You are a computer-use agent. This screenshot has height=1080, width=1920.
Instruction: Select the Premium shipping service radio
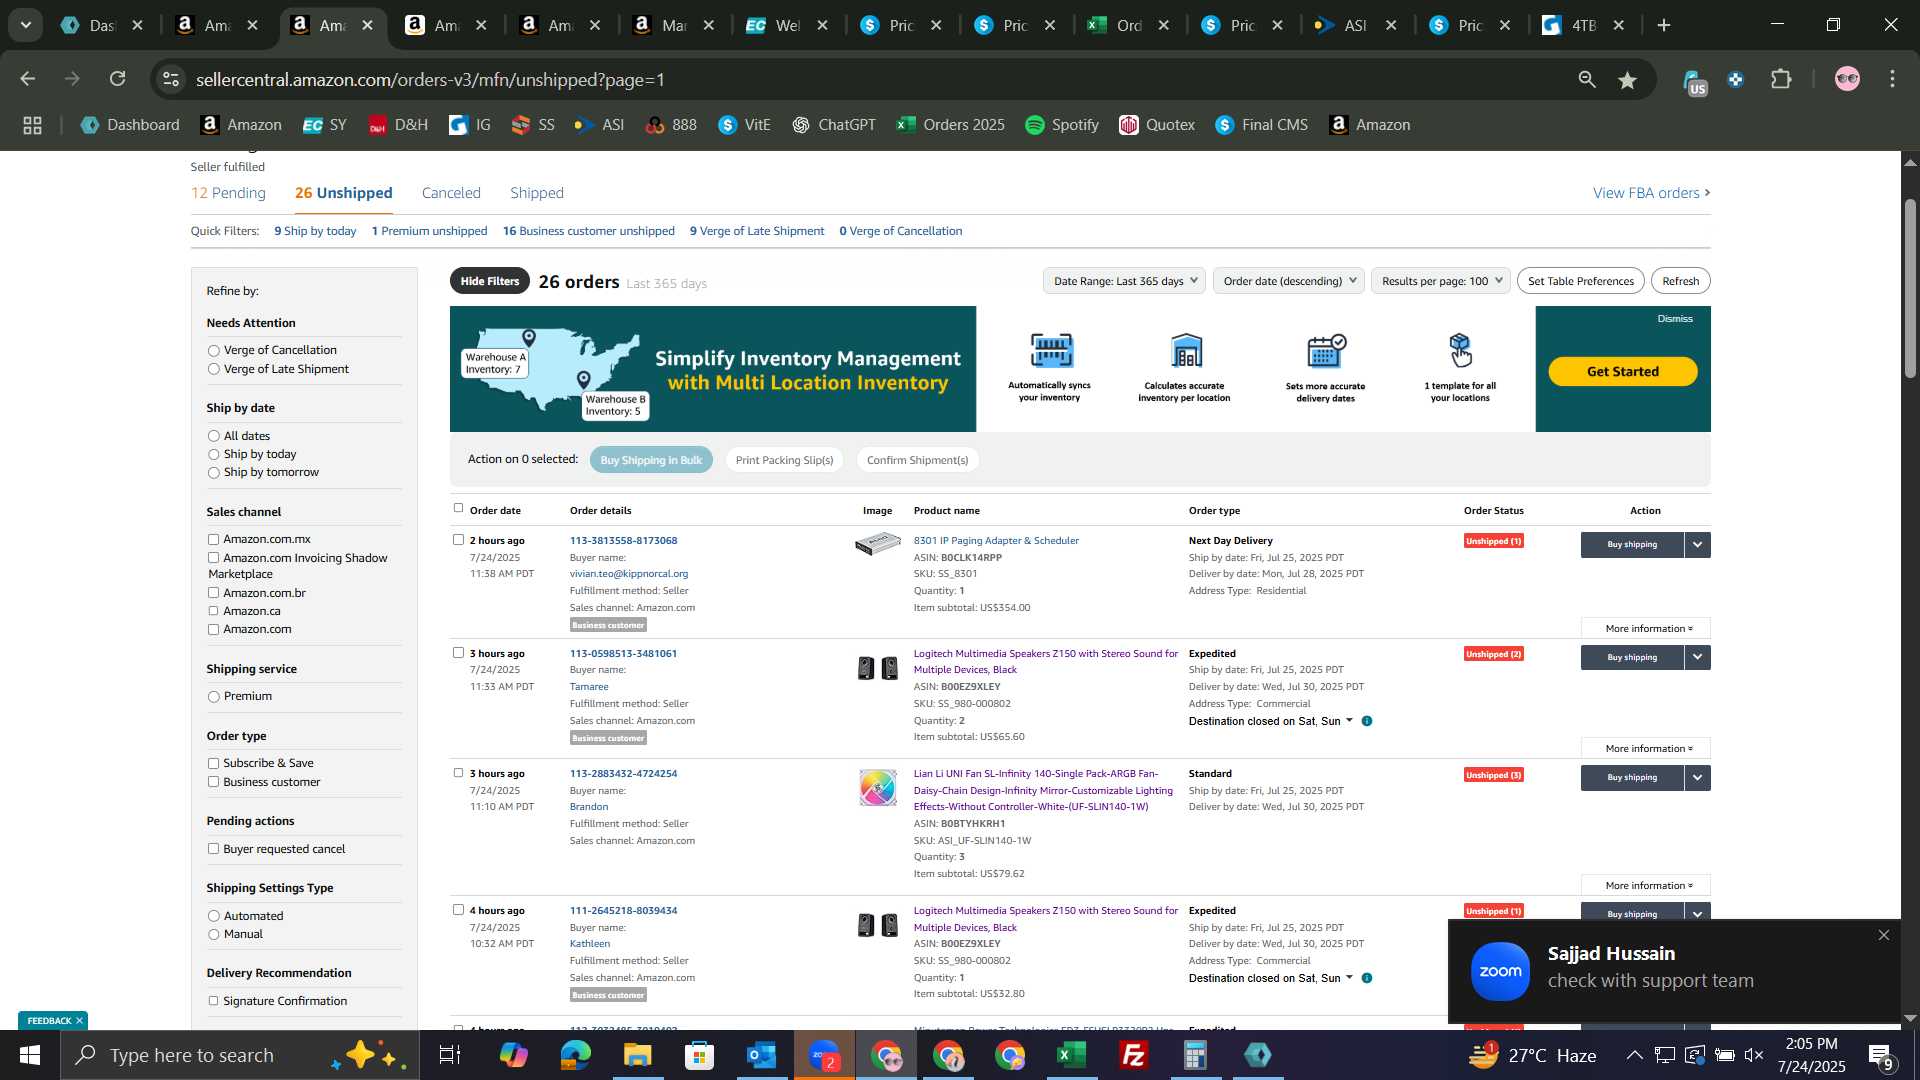click(x=213, y=697)
